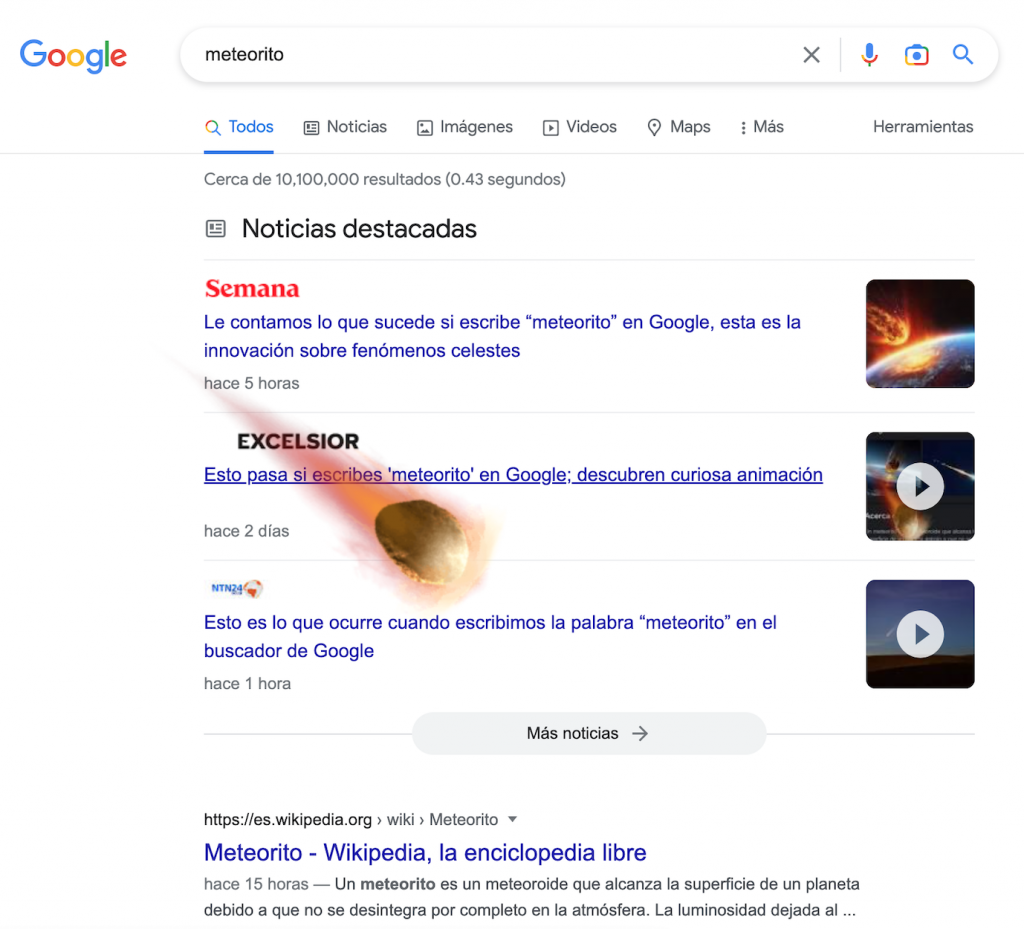Switch to the Imágenes tab

pos(465,127)
